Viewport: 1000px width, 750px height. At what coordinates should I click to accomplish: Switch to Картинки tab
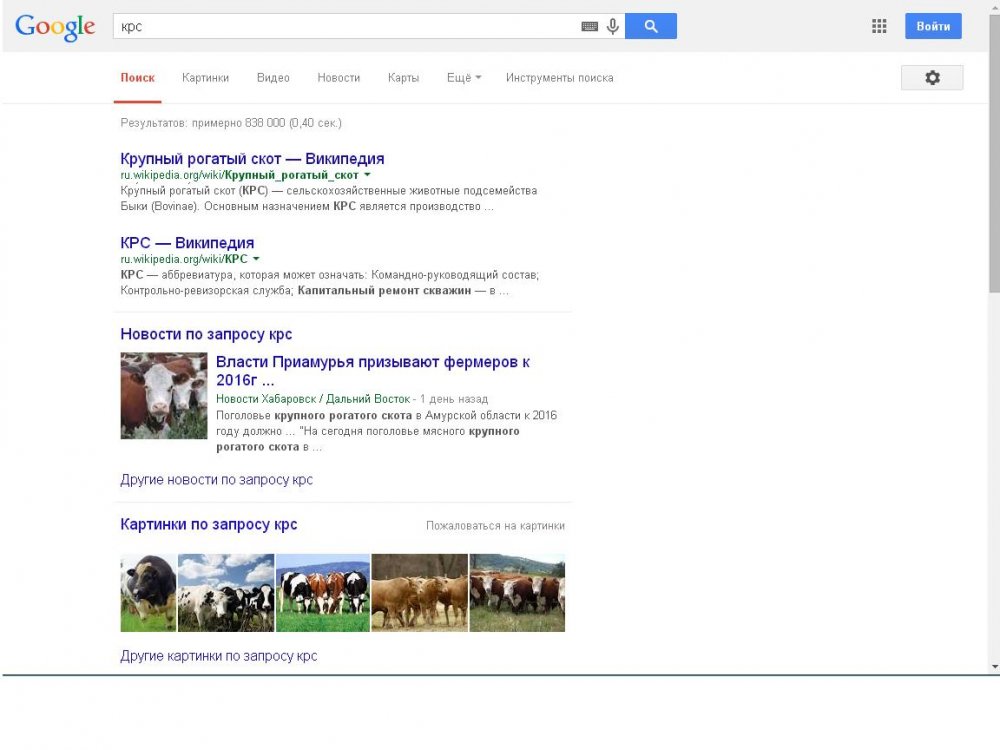(x=205, y=78)
